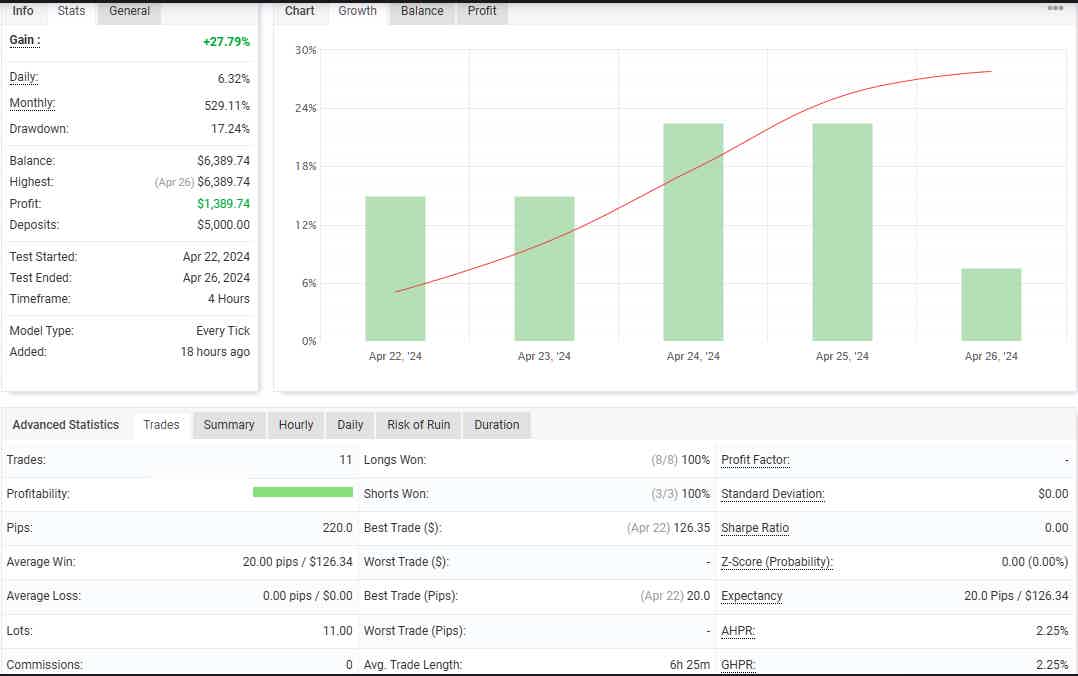
Task: View the Hourly statistics tab
Action: coord(295,425)
